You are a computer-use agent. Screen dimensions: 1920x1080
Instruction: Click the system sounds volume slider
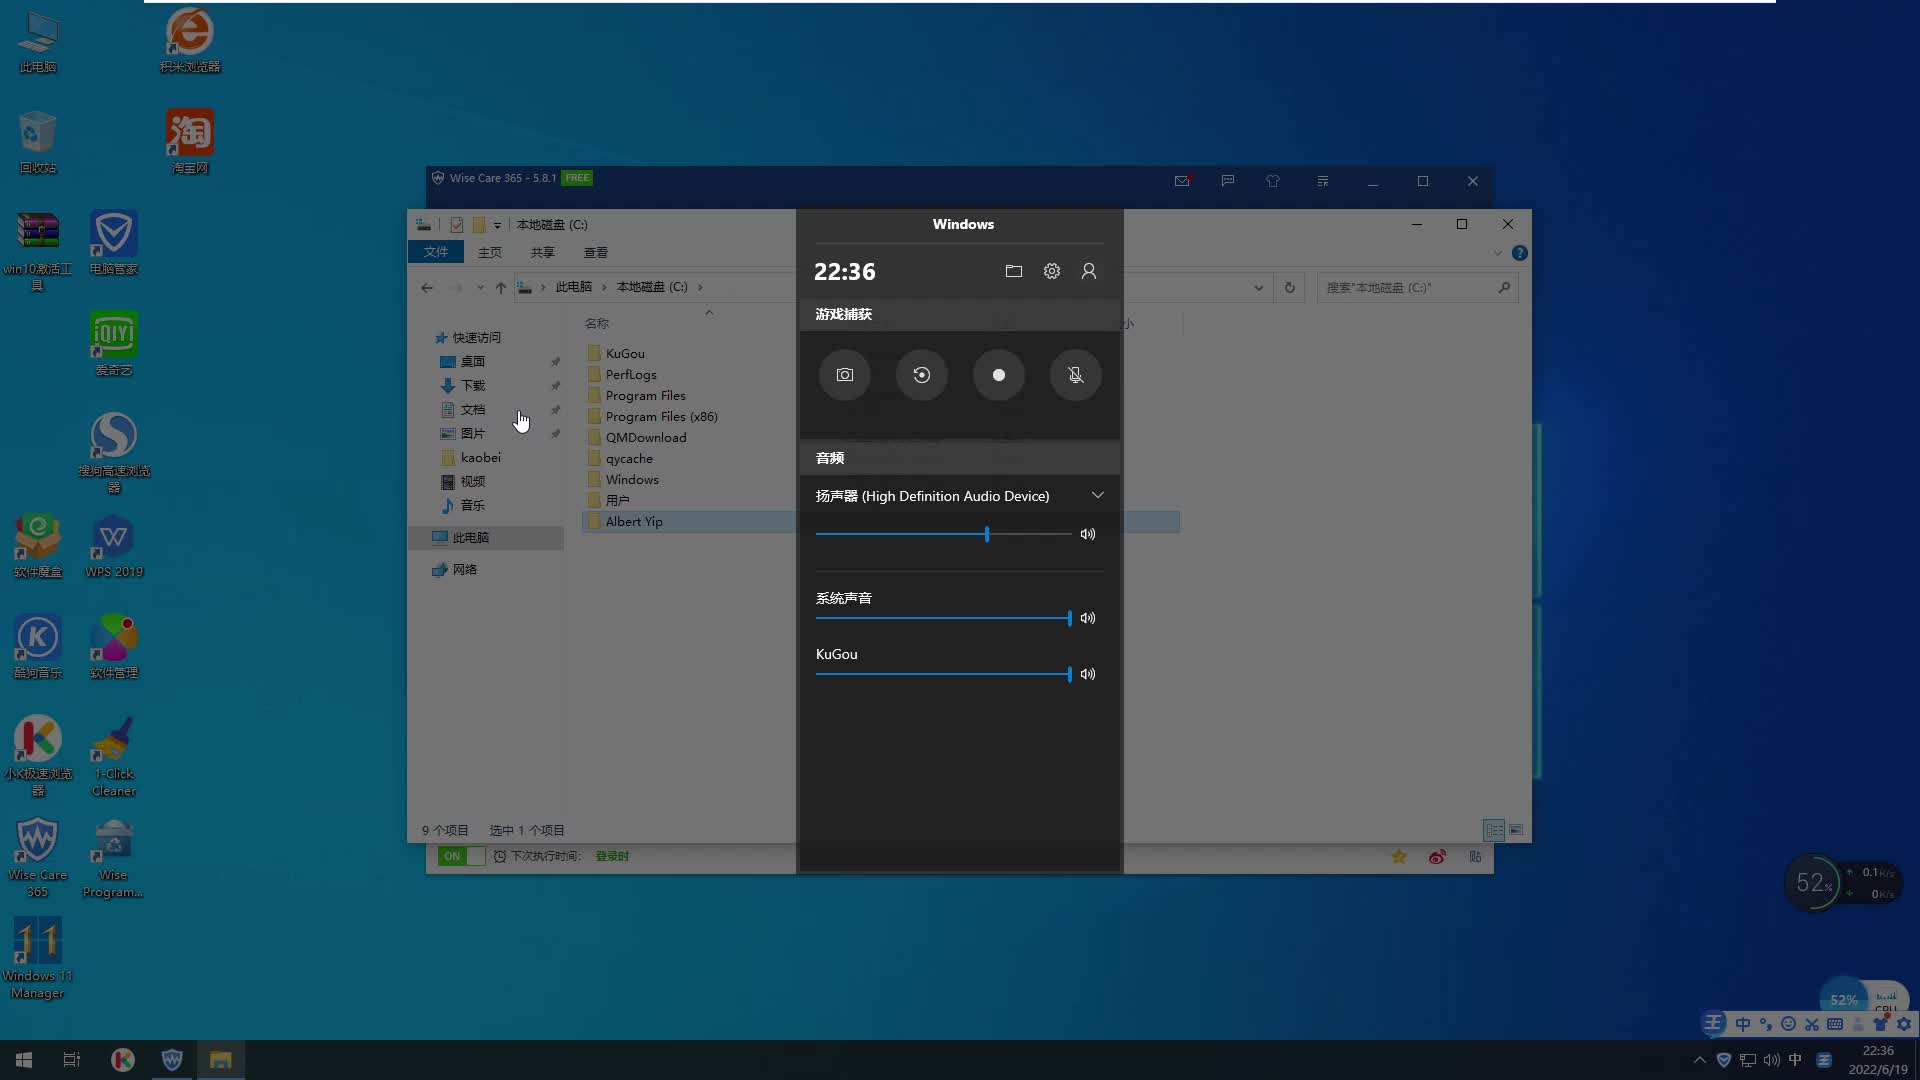tap(942, 618)
